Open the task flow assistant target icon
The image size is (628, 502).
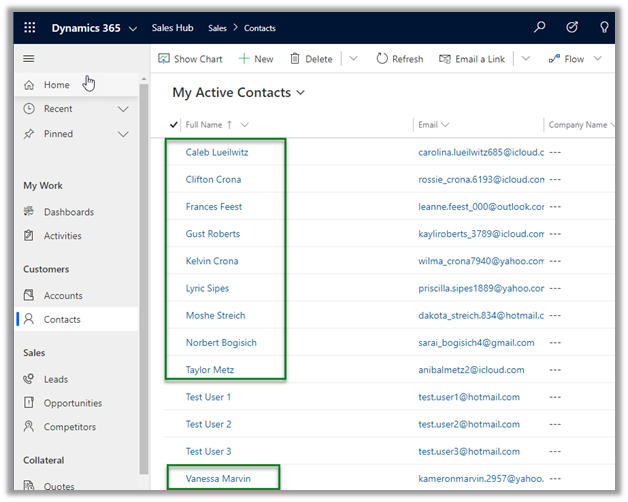tap(572, 28)
